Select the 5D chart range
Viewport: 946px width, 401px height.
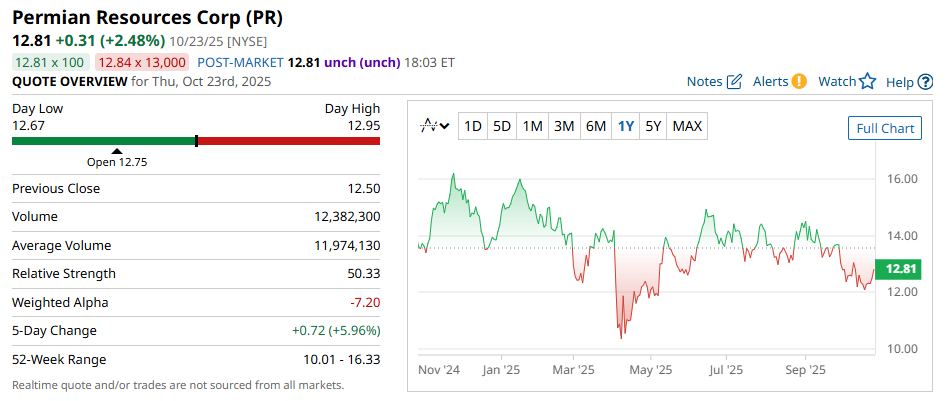click(502, 126)
